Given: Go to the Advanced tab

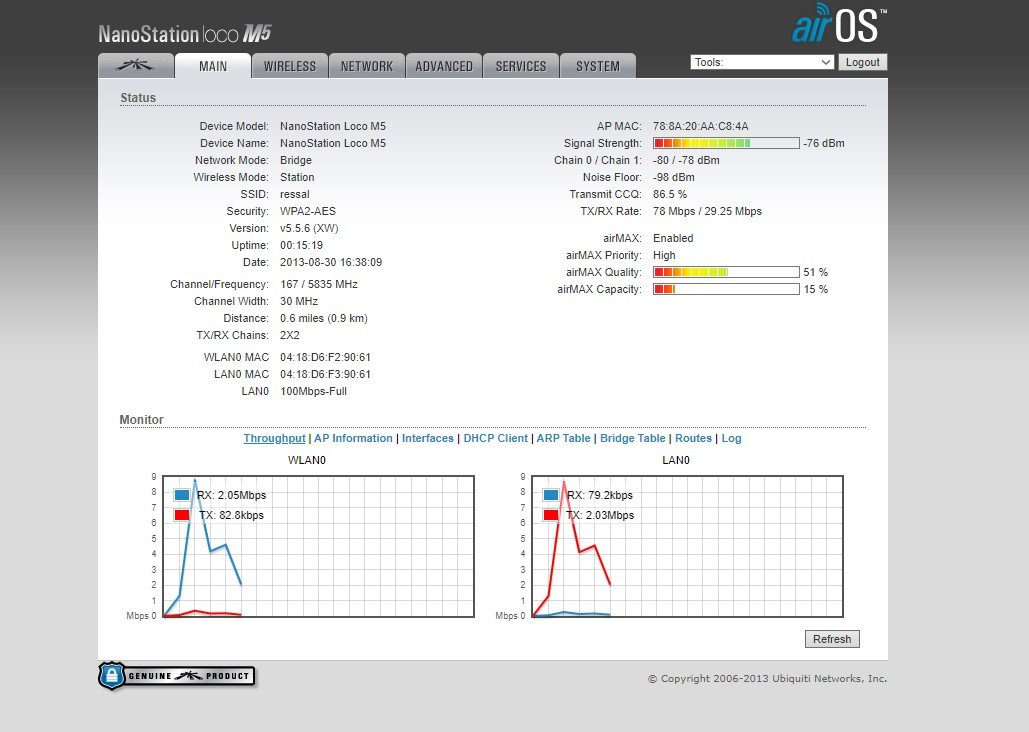Looking at the screenshot, I should pyautogui.click(x=444, y=66).
